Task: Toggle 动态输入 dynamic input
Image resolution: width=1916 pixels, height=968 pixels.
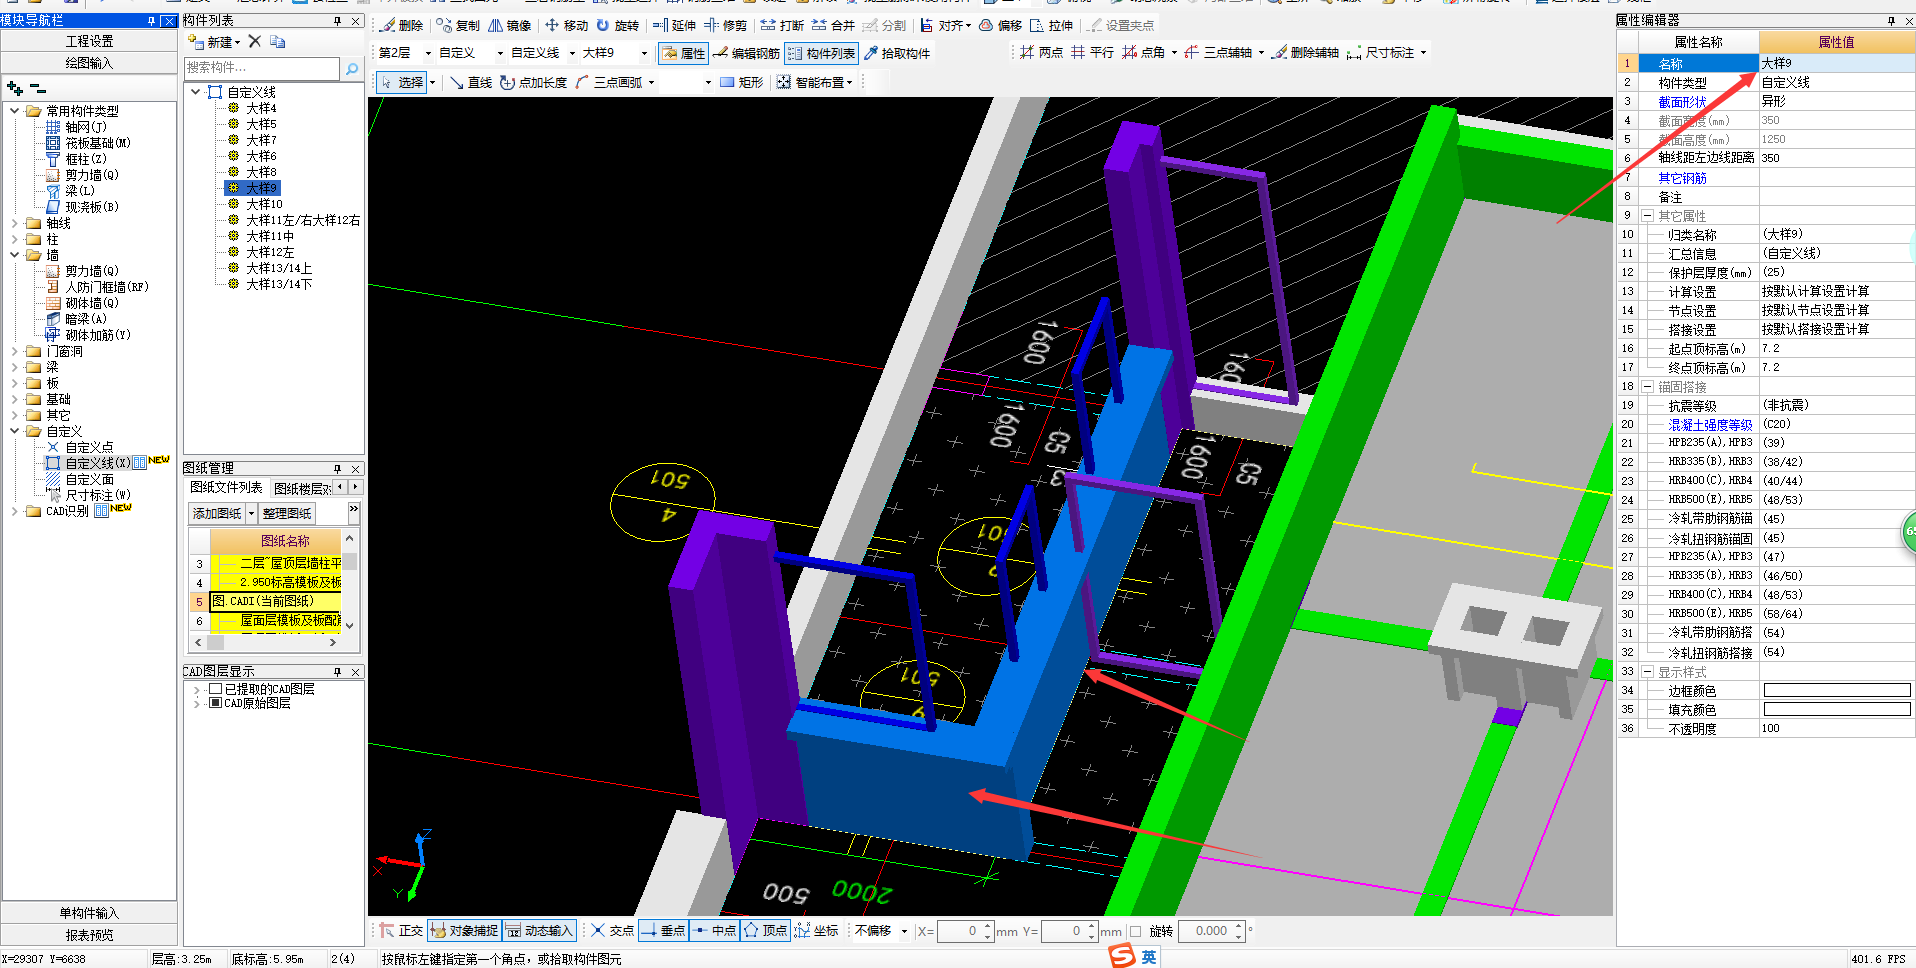Action: coord(539,930)
